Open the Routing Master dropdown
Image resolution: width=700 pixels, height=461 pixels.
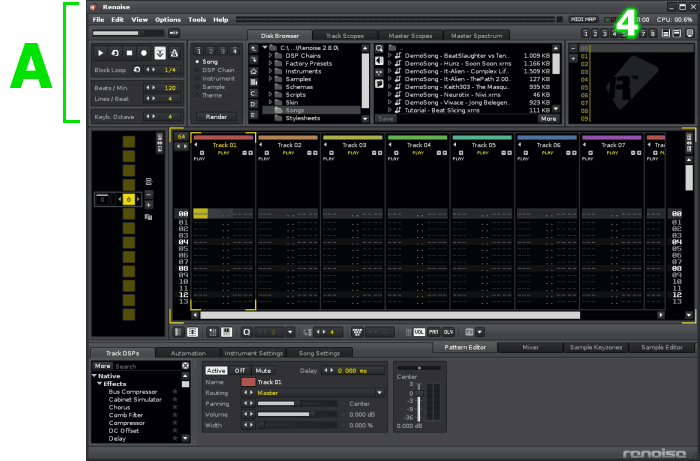[379, 393]
